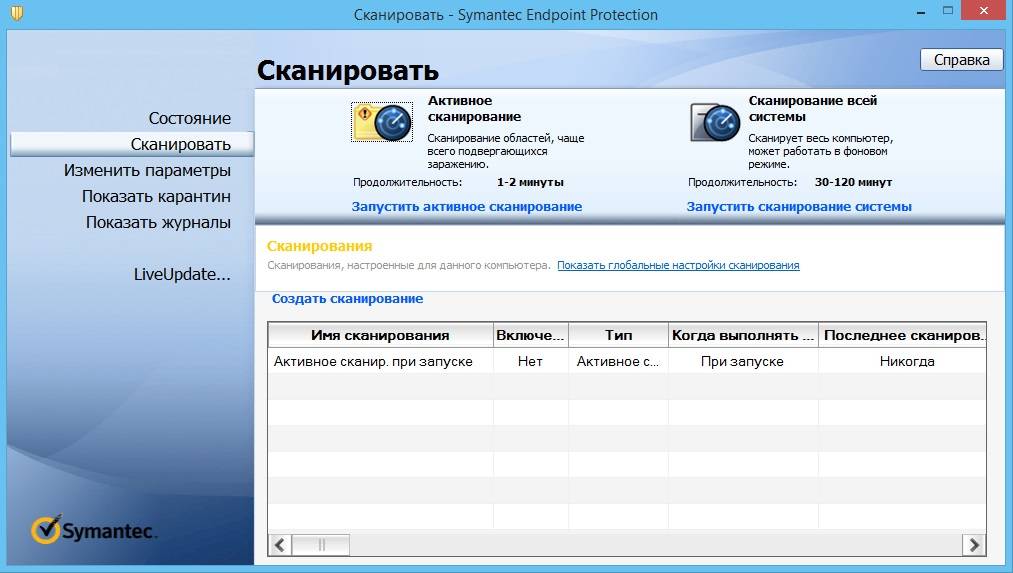Click the horizontal scrollbar thumb

[320, 545]
